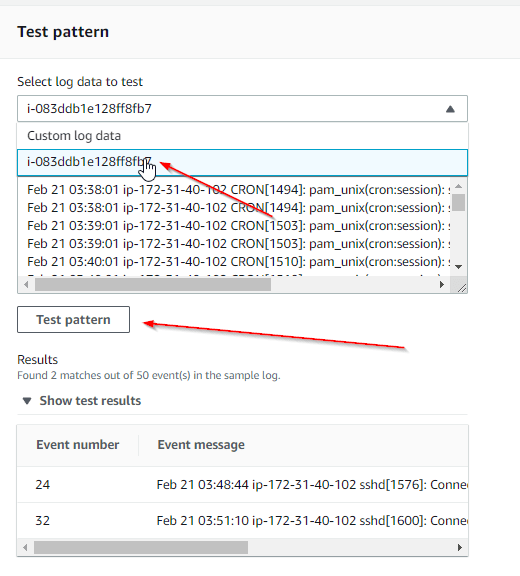
Task: Click the second 03:38:01 CRON[1494] log line
Action: [x=239, y=208]
